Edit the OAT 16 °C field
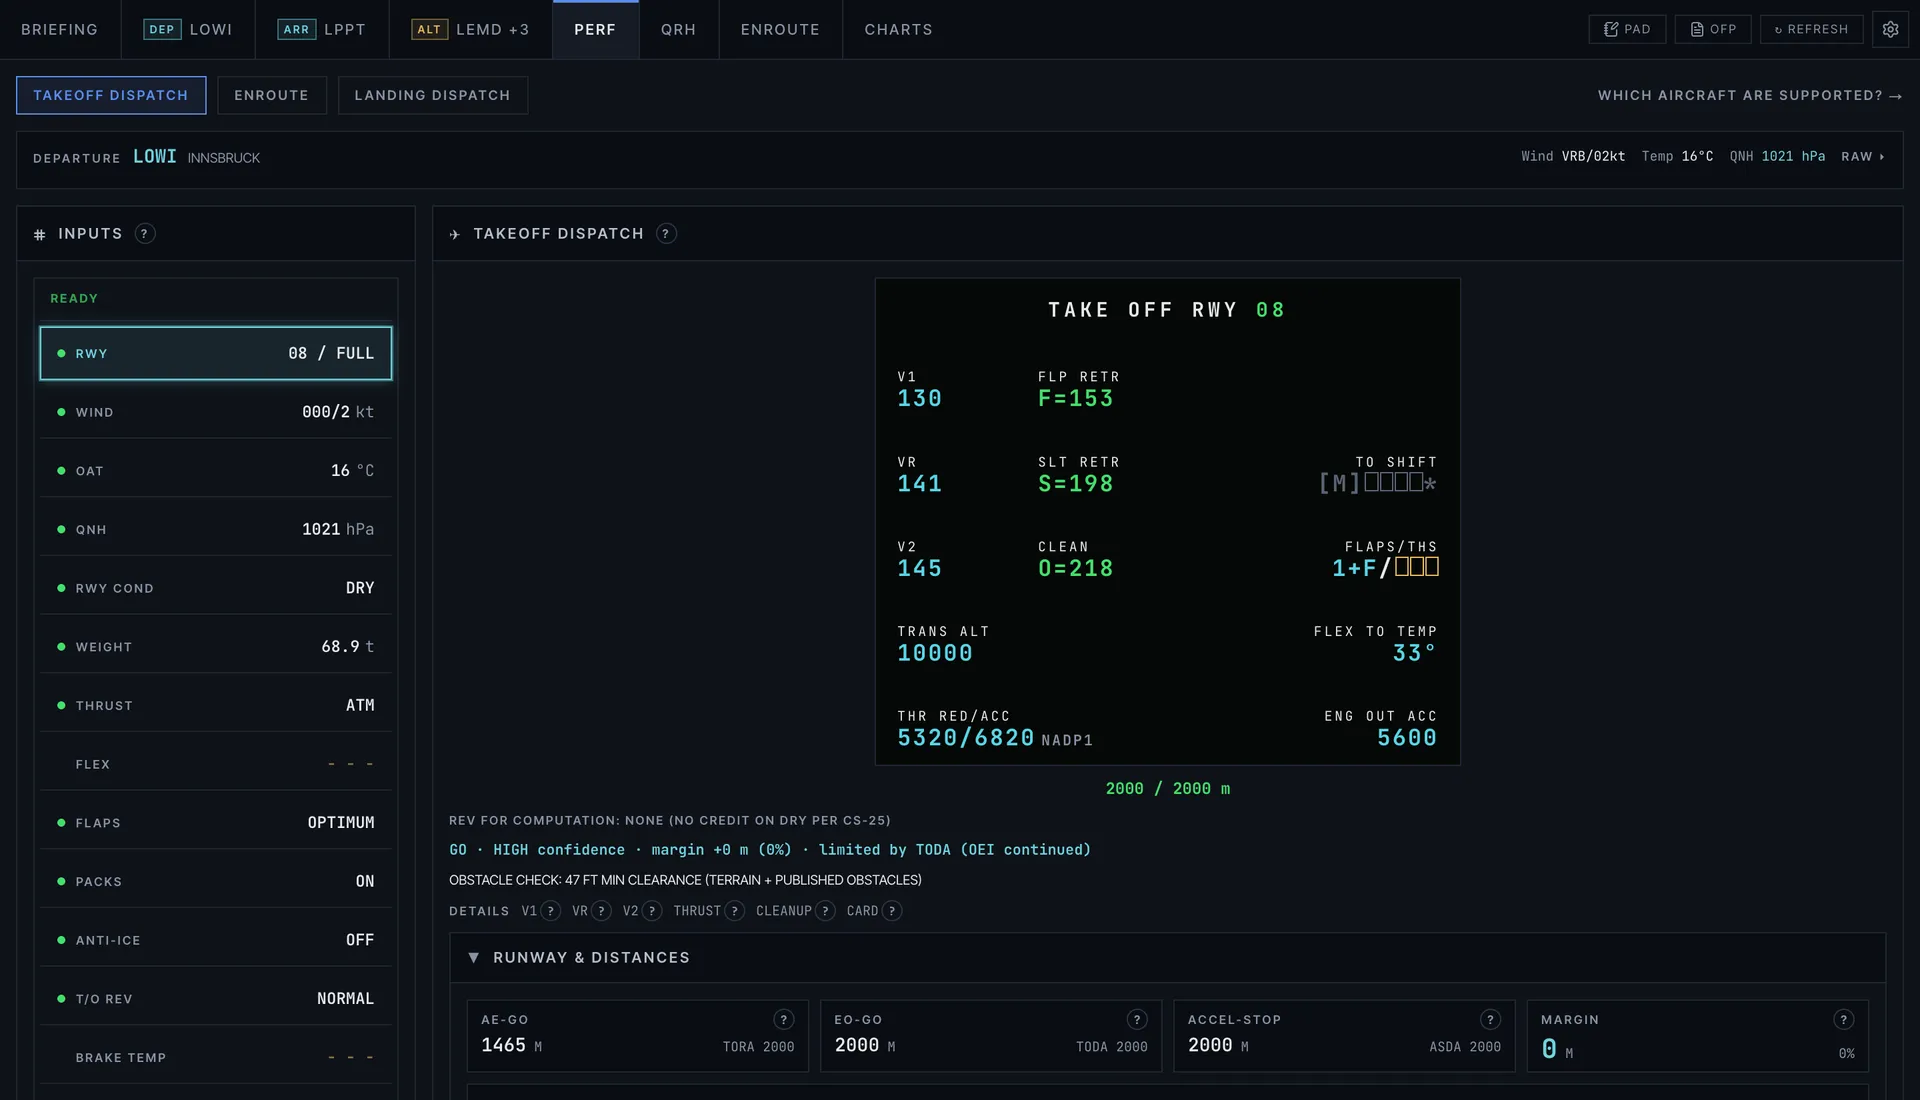1920x1100 pixels. tap(216, 471)
